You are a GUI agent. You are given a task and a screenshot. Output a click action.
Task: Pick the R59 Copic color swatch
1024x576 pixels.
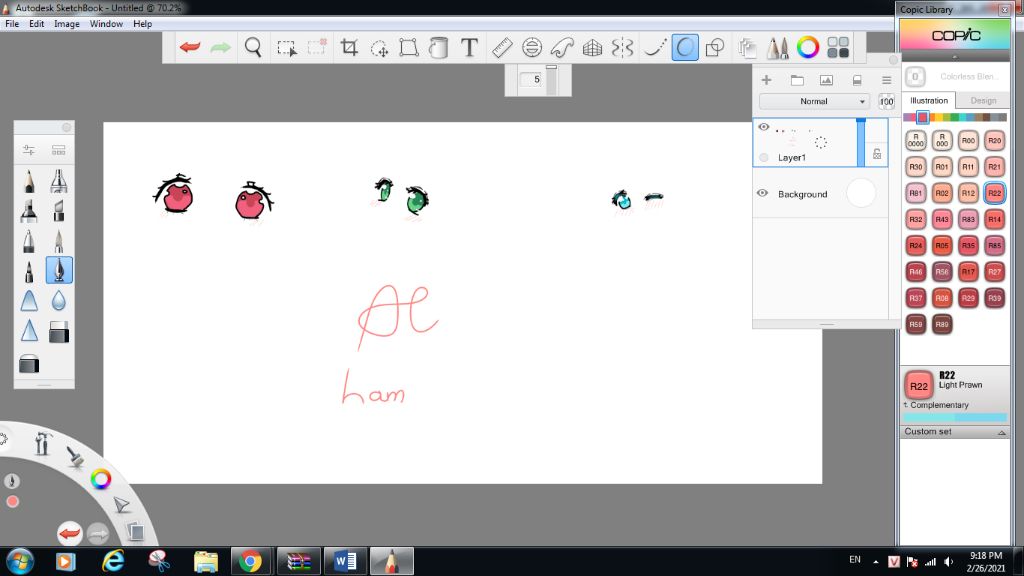[x=916, y=324]
